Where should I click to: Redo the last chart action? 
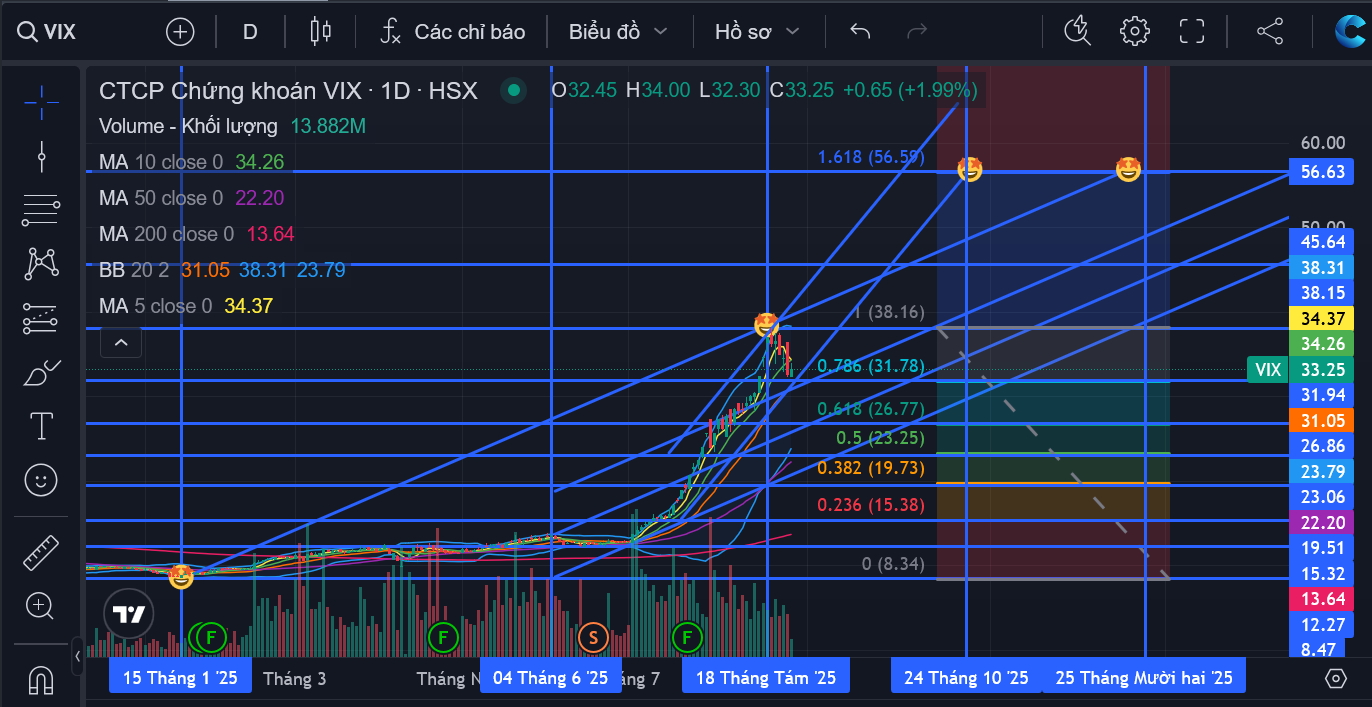click(916, 32)
